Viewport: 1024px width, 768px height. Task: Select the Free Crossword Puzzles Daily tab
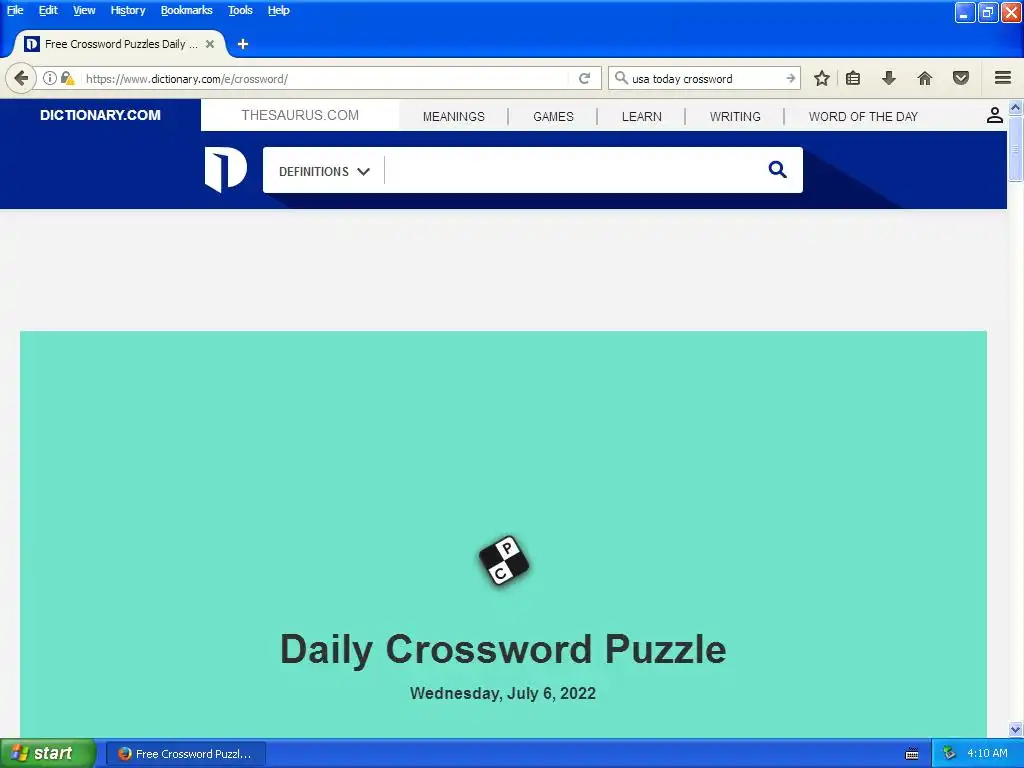click(x=120, y=44)
